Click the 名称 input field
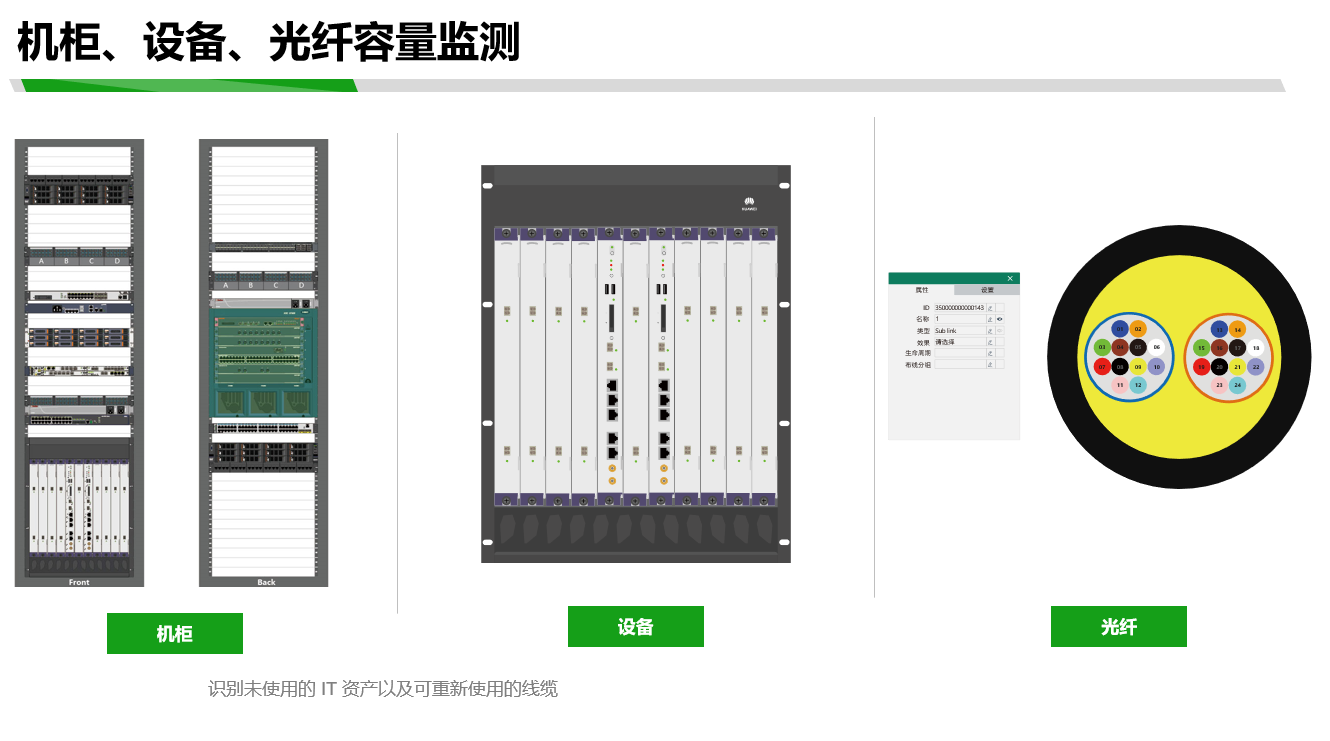The height and width of the screenshot is (741, 1330). pos(960,319)
